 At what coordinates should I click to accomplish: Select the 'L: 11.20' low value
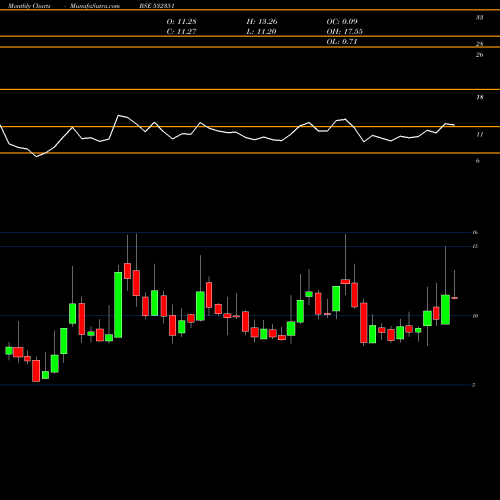coord(261,32)
